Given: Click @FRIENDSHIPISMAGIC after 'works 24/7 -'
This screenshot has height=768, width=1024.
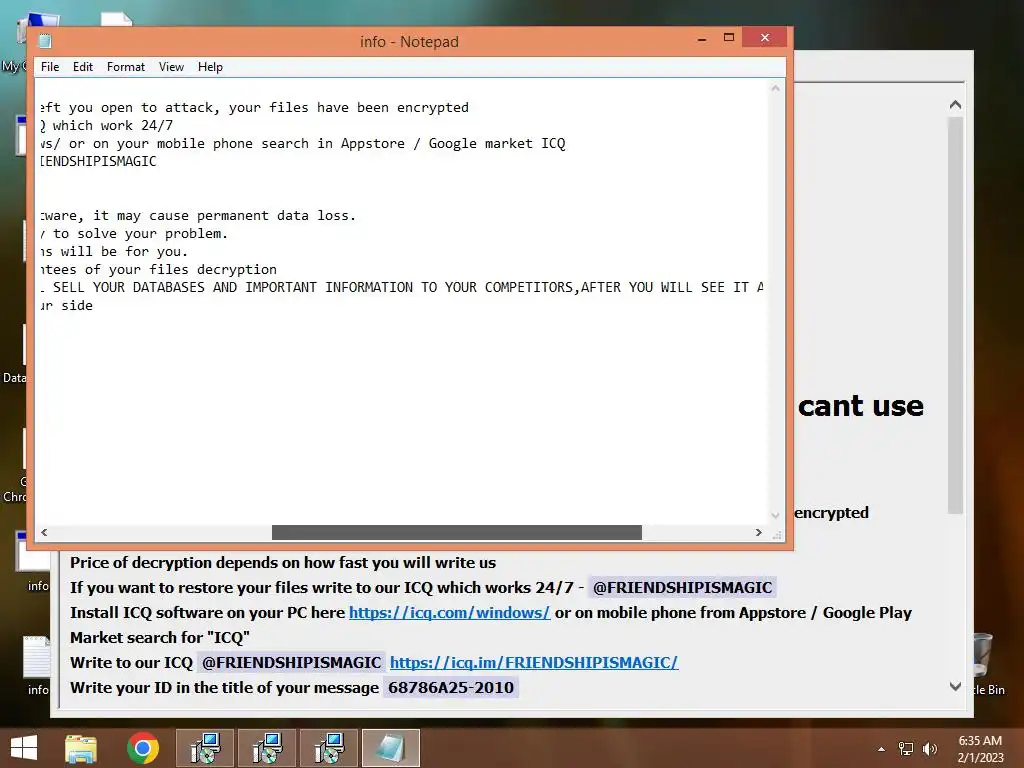Looking at the screenshot, I should [682, 587].
